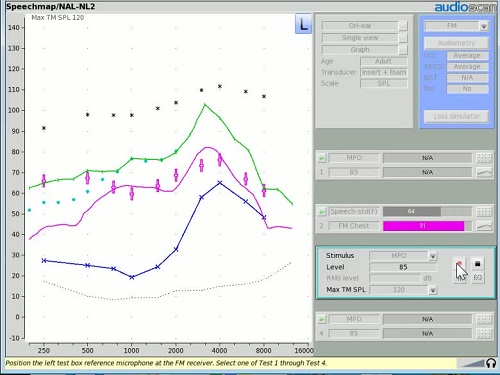Screen dimensions: 500x375
Task: Click the black stop button
Action: (x=477, y=264)
